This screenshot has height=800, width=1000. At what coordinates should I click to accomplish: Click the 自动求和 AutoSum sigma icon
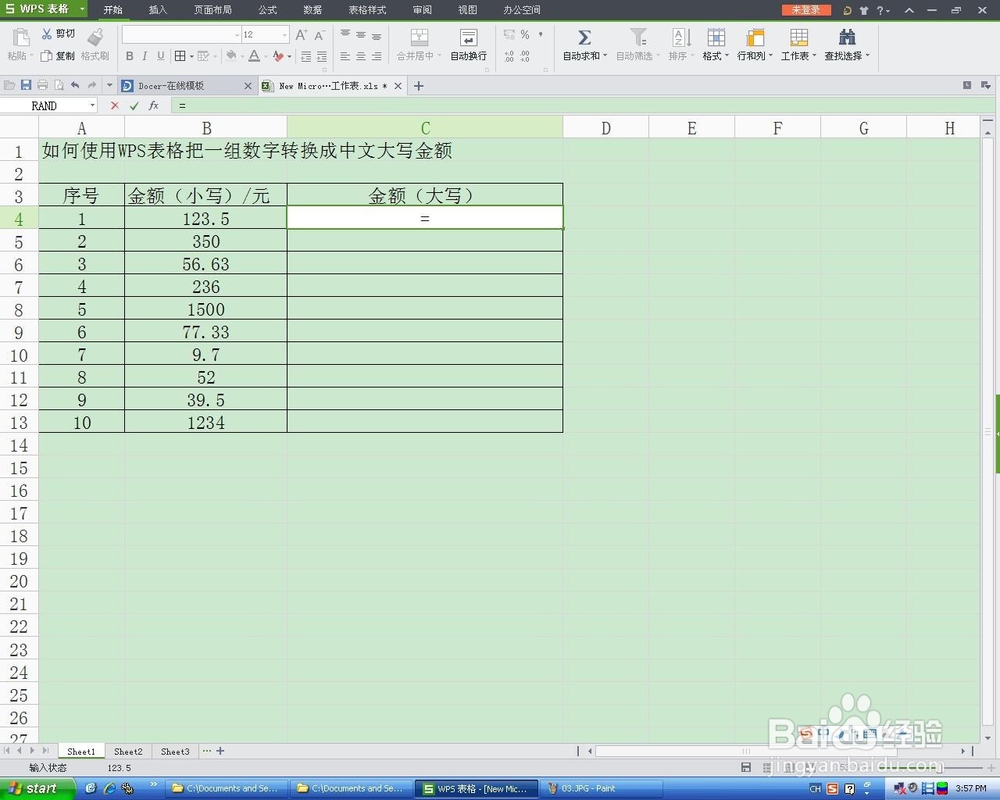pos(583,37)
